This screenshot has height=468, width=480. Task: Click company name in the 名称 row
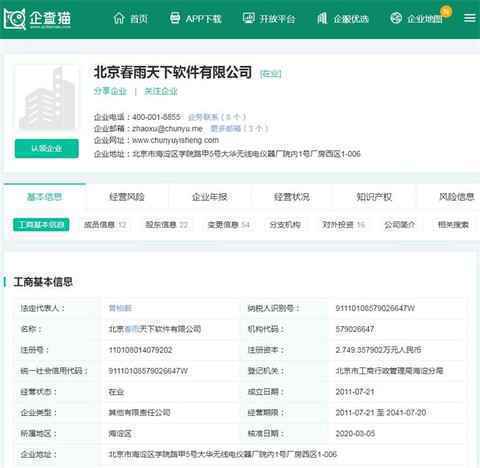click(155, 329)
